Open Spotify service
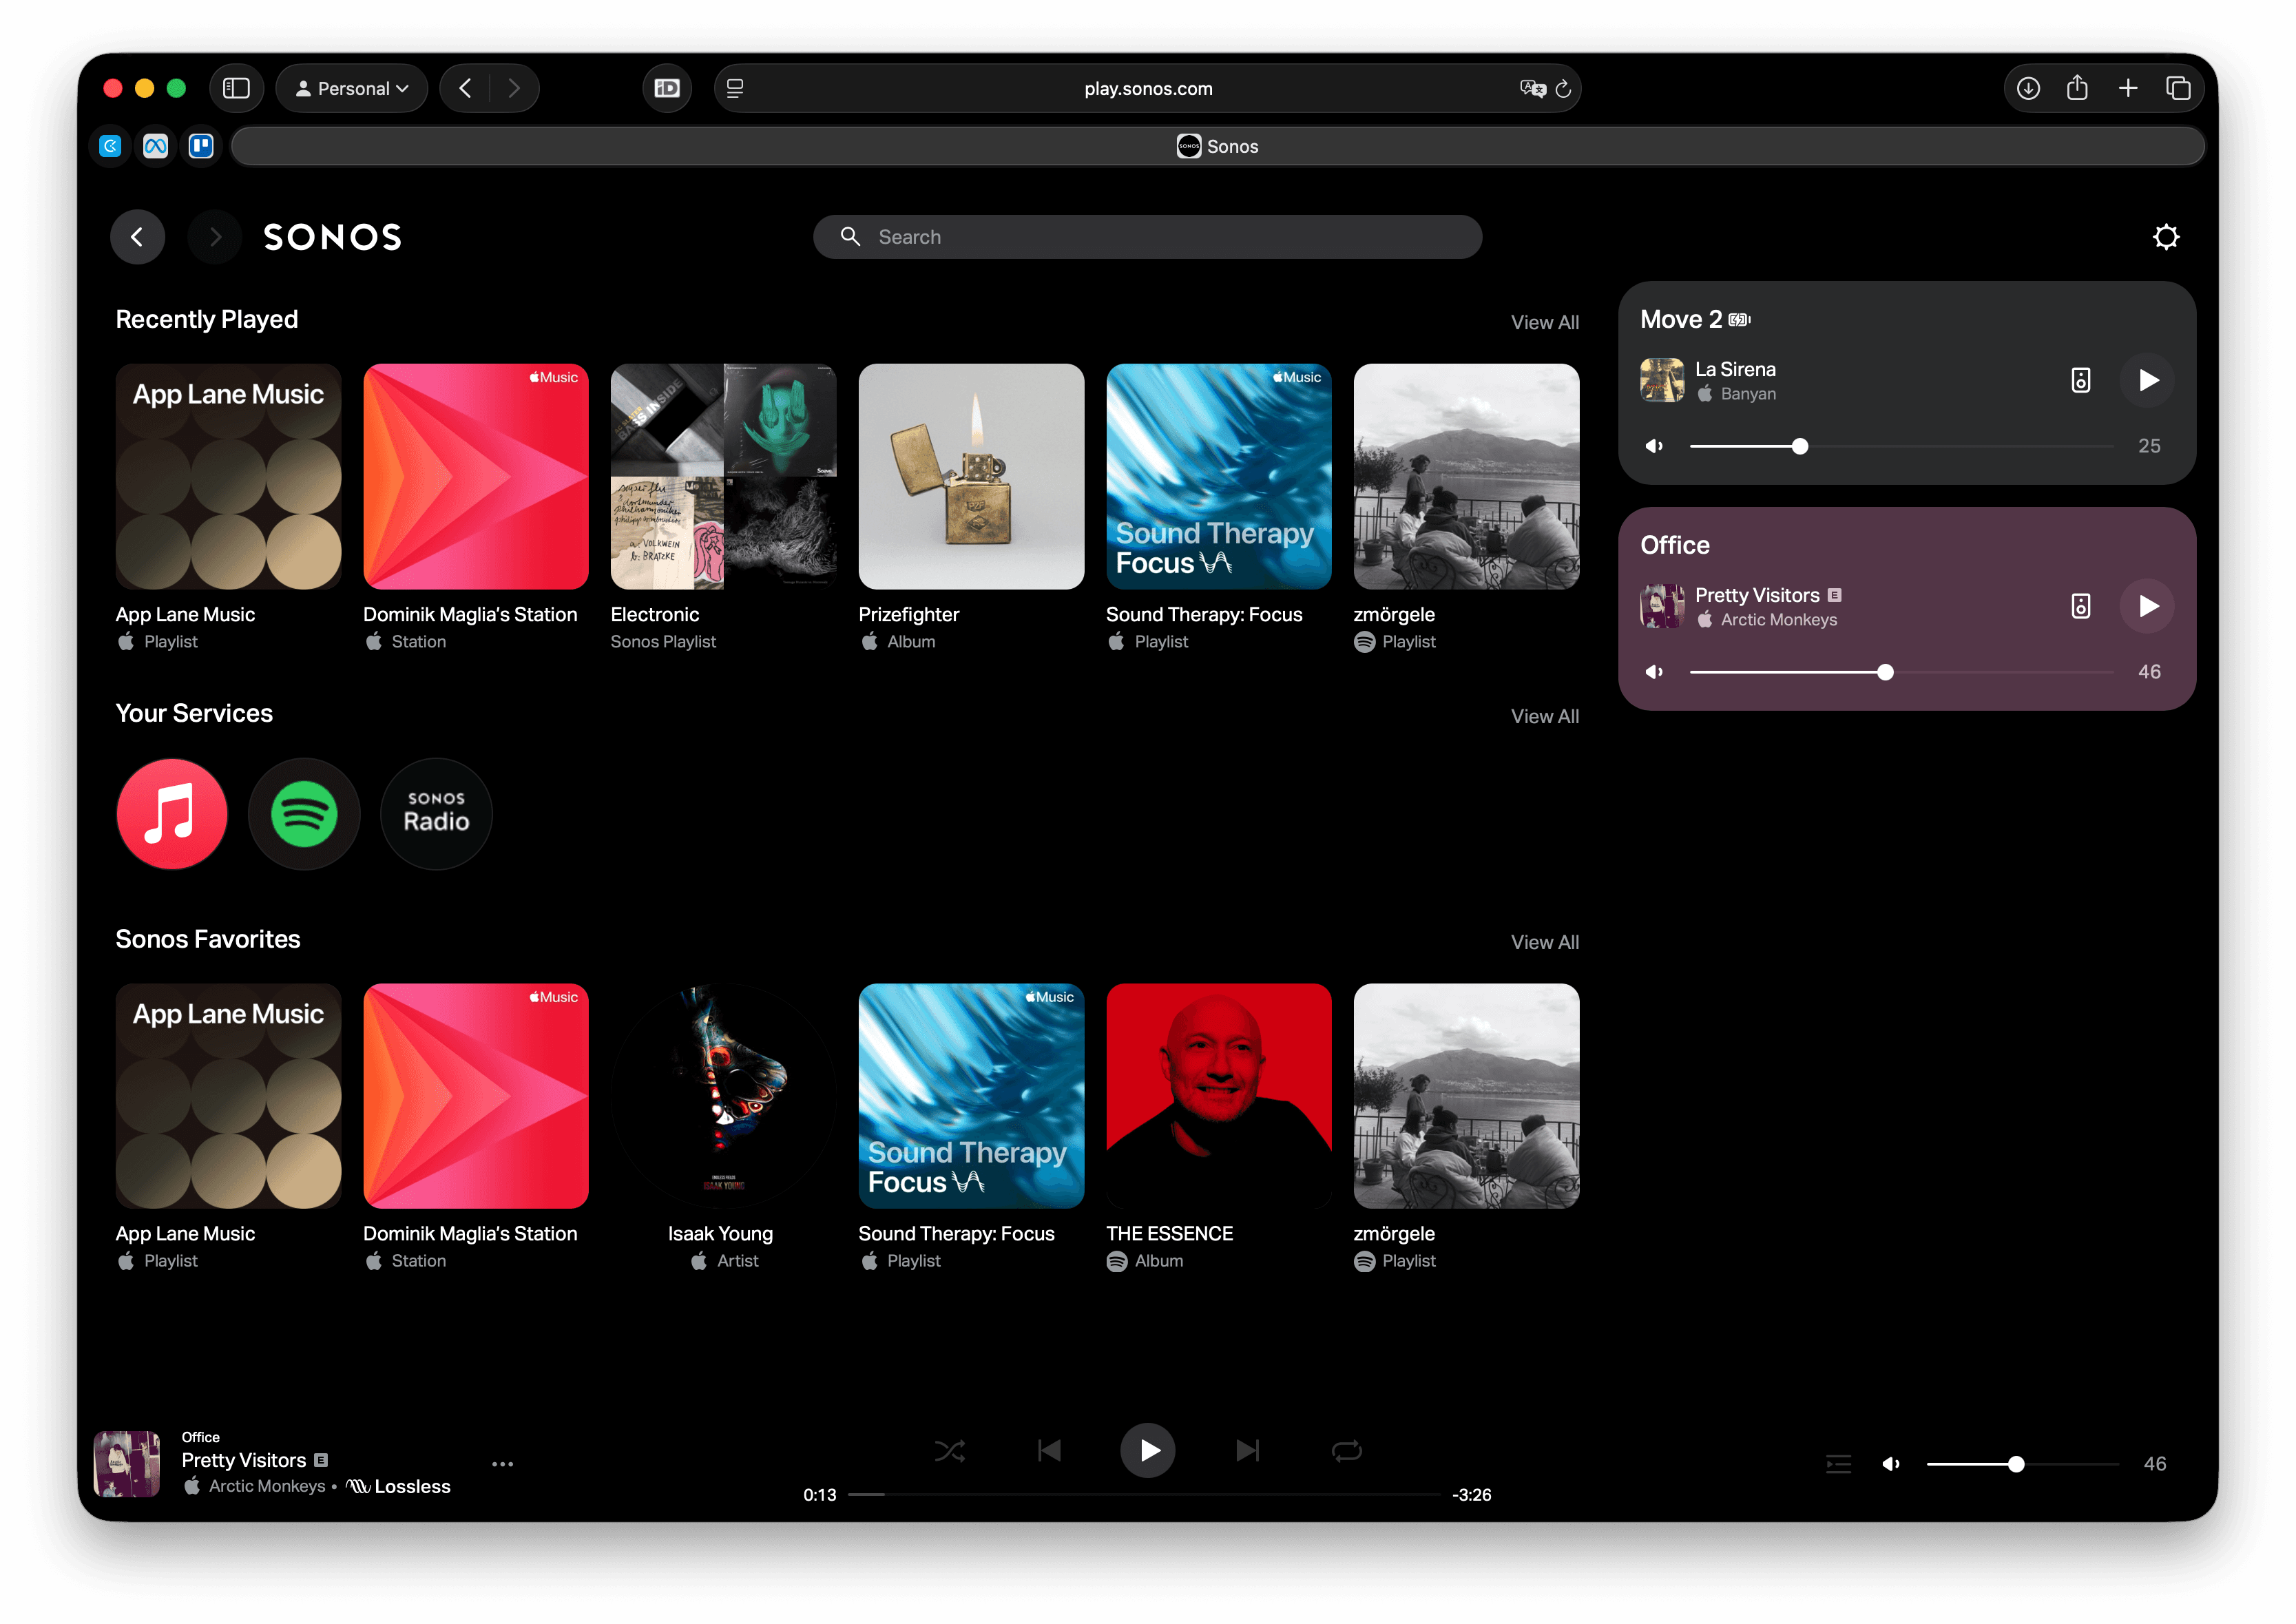The height and width of the screenshot is (1624, 2296). click(304, 814)
